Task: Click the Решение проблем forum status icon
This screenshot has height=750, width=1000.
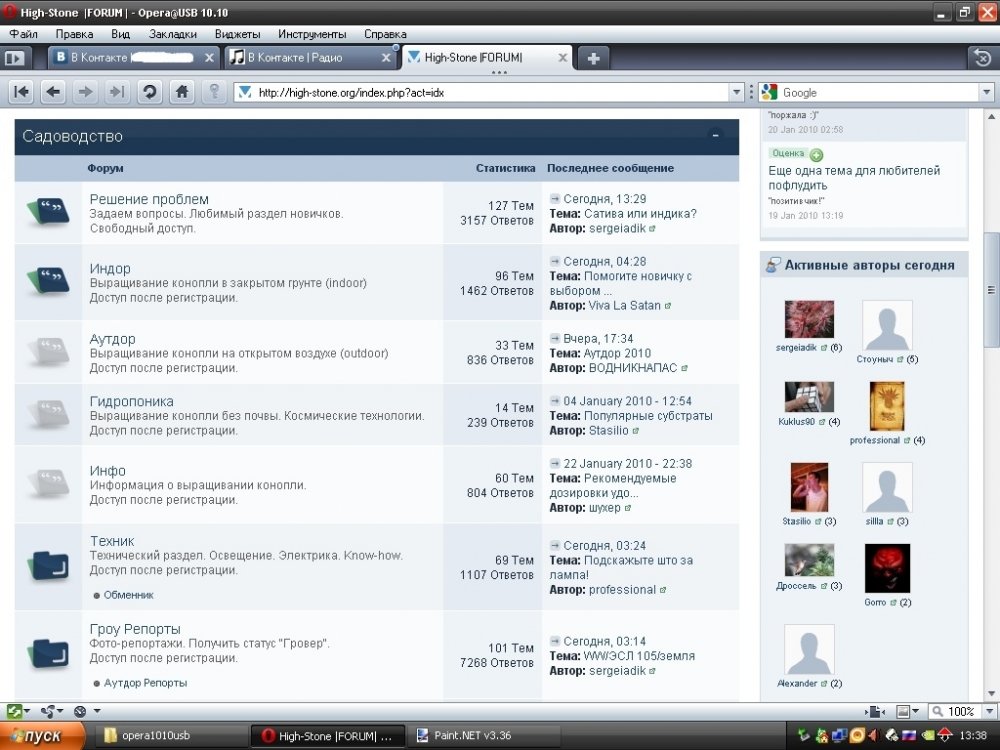Action: [x=48, y=211]
